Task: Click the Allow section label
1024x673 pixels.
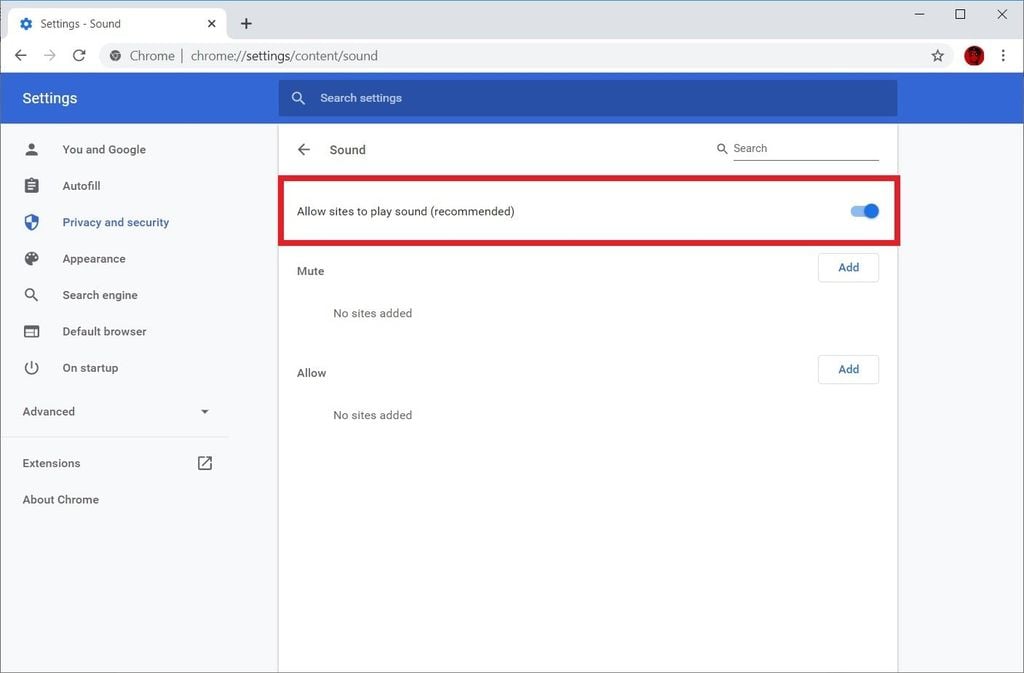Action: click(311, 373)
